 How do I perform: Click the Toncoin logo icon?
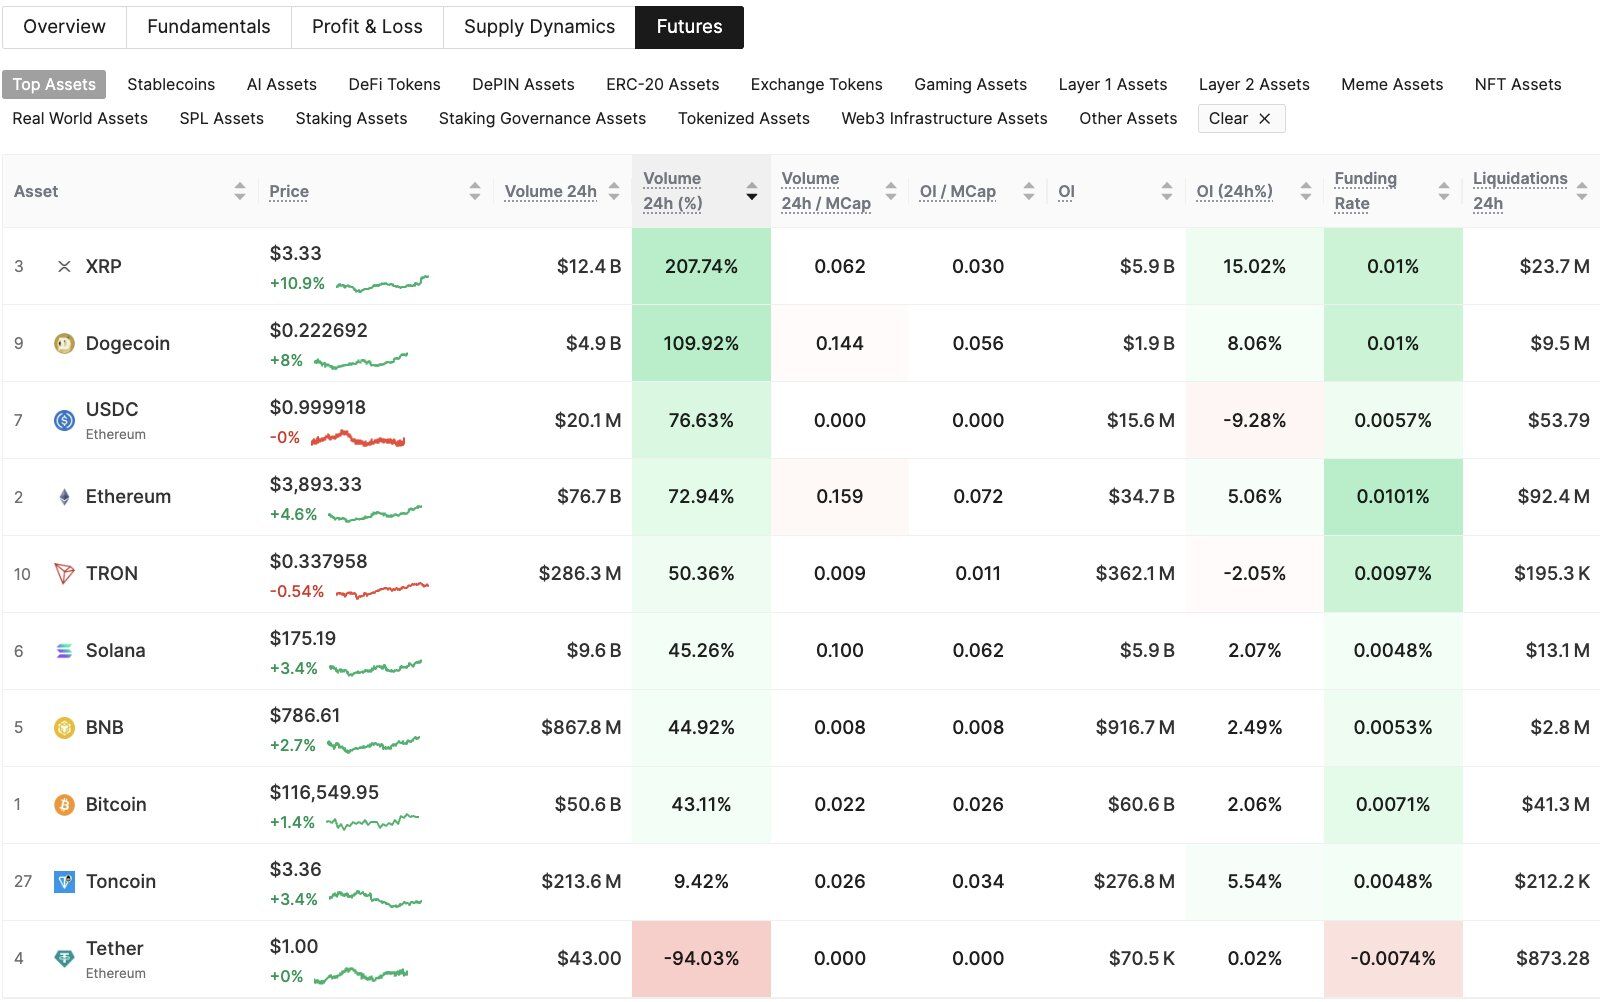(x=64, y=881)
